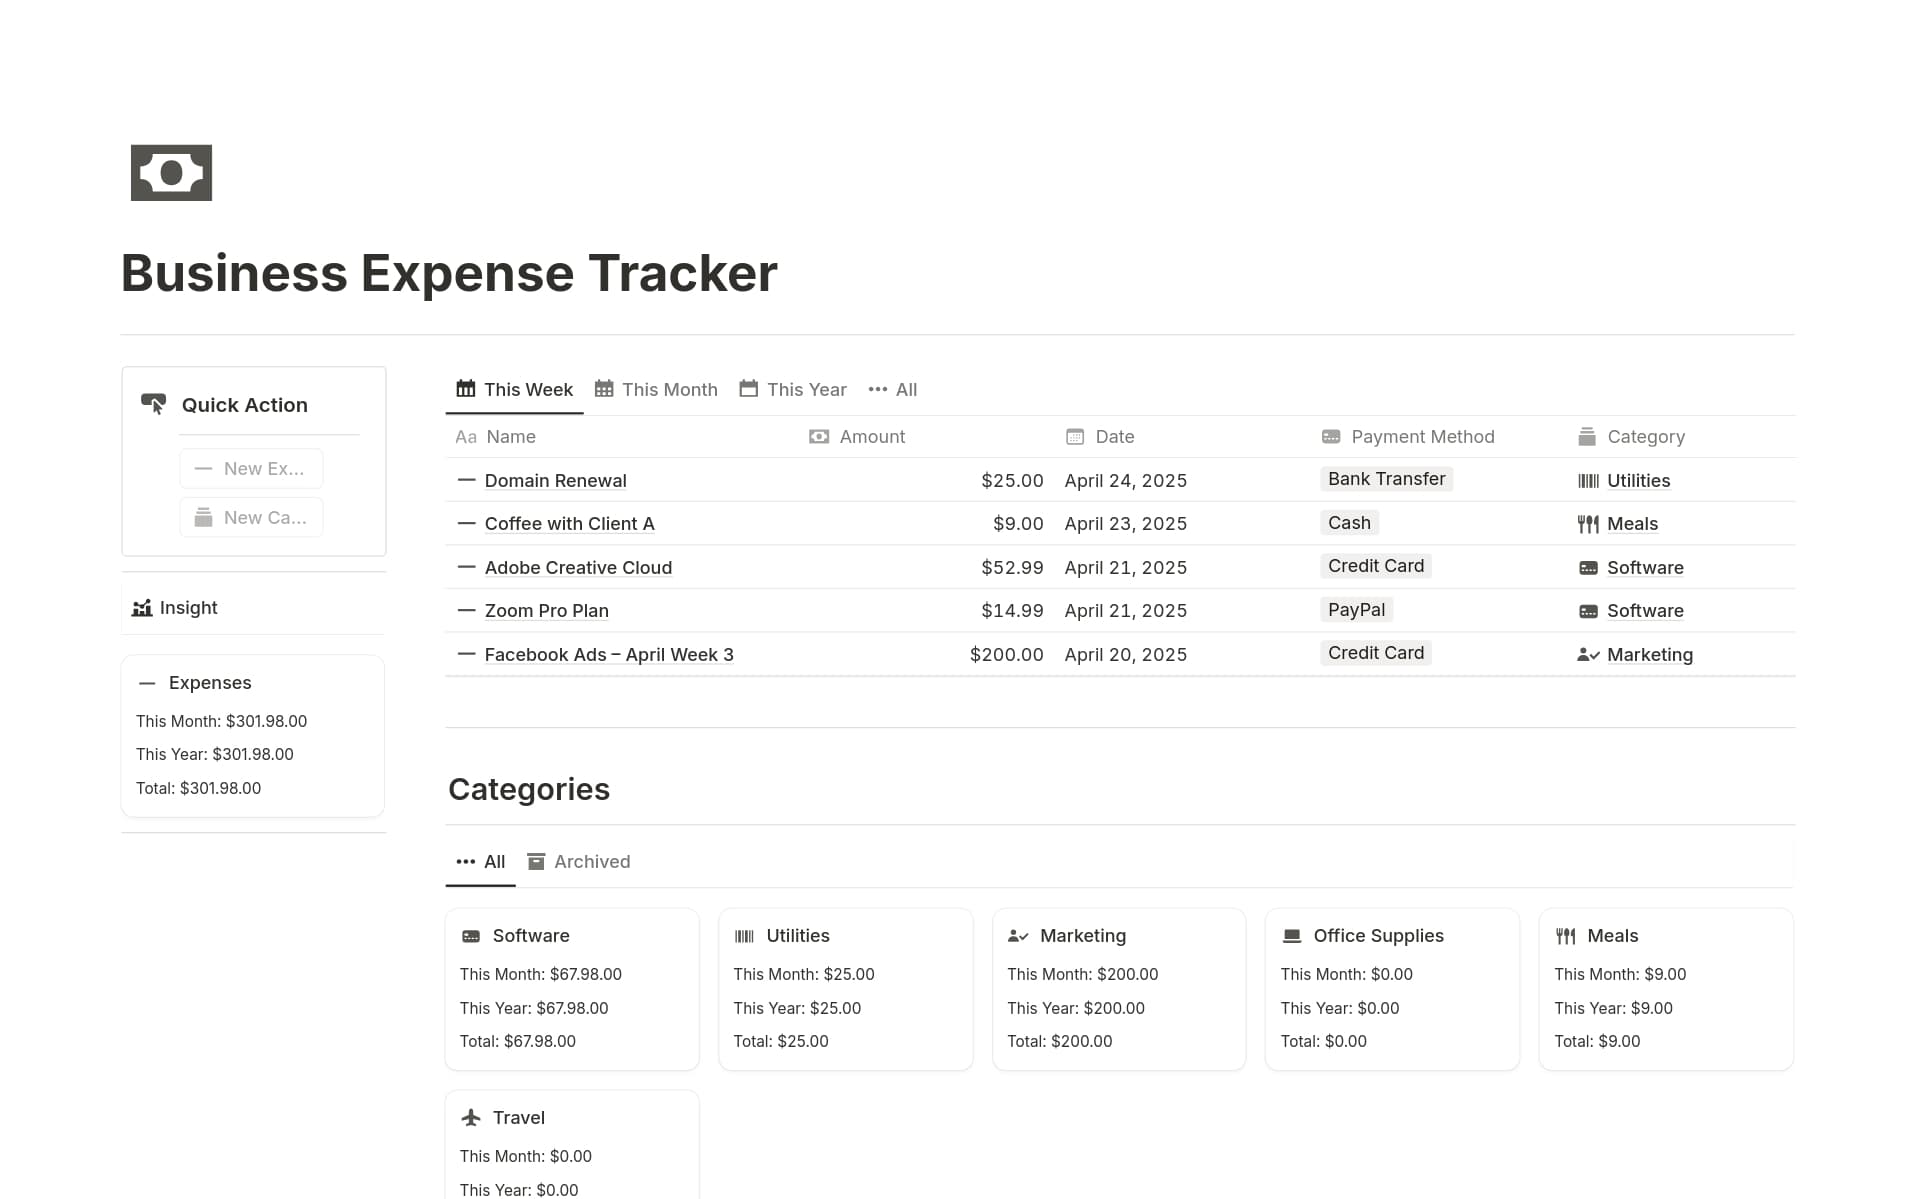The image size is (1920, 1199).
Task: Click the calendar icon next to This Week
Action: [x=466, y=389]
